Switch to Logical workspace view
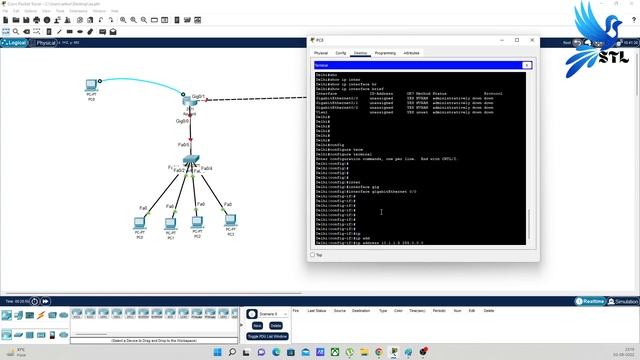The height and width of the screenshot is (360, 640). pos(14,42)
